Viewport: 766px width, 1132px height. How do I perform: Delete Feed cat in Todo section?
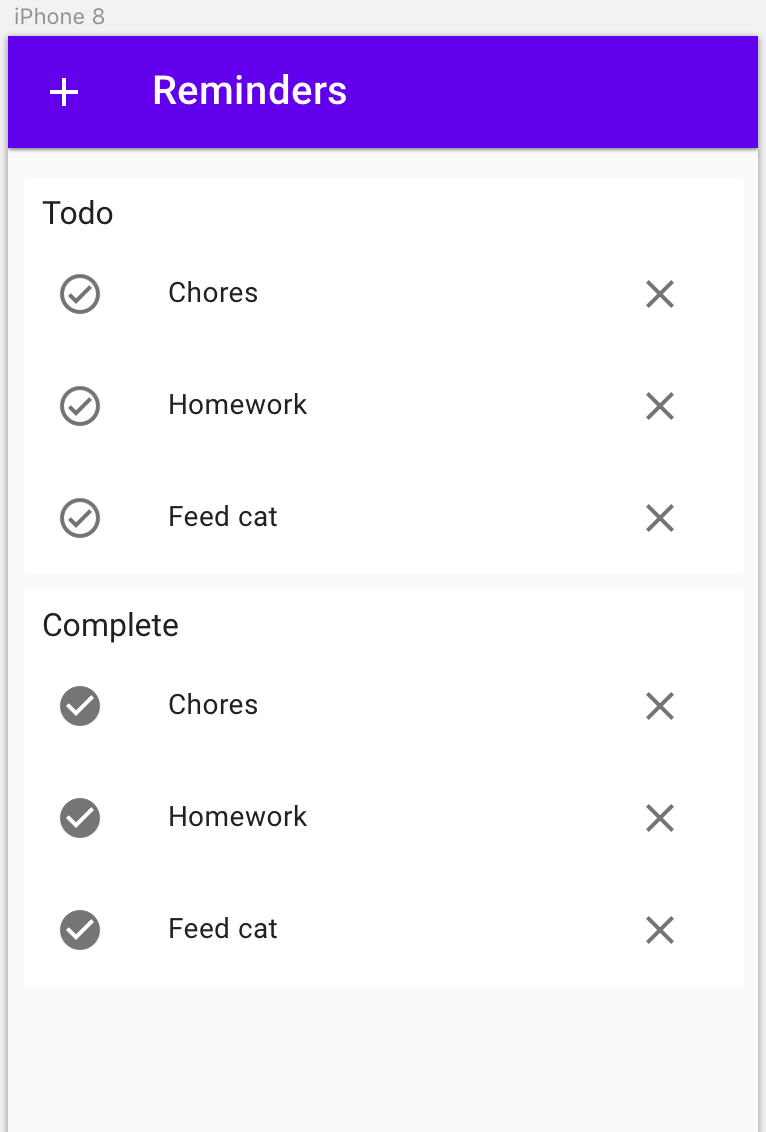point(659,518)
